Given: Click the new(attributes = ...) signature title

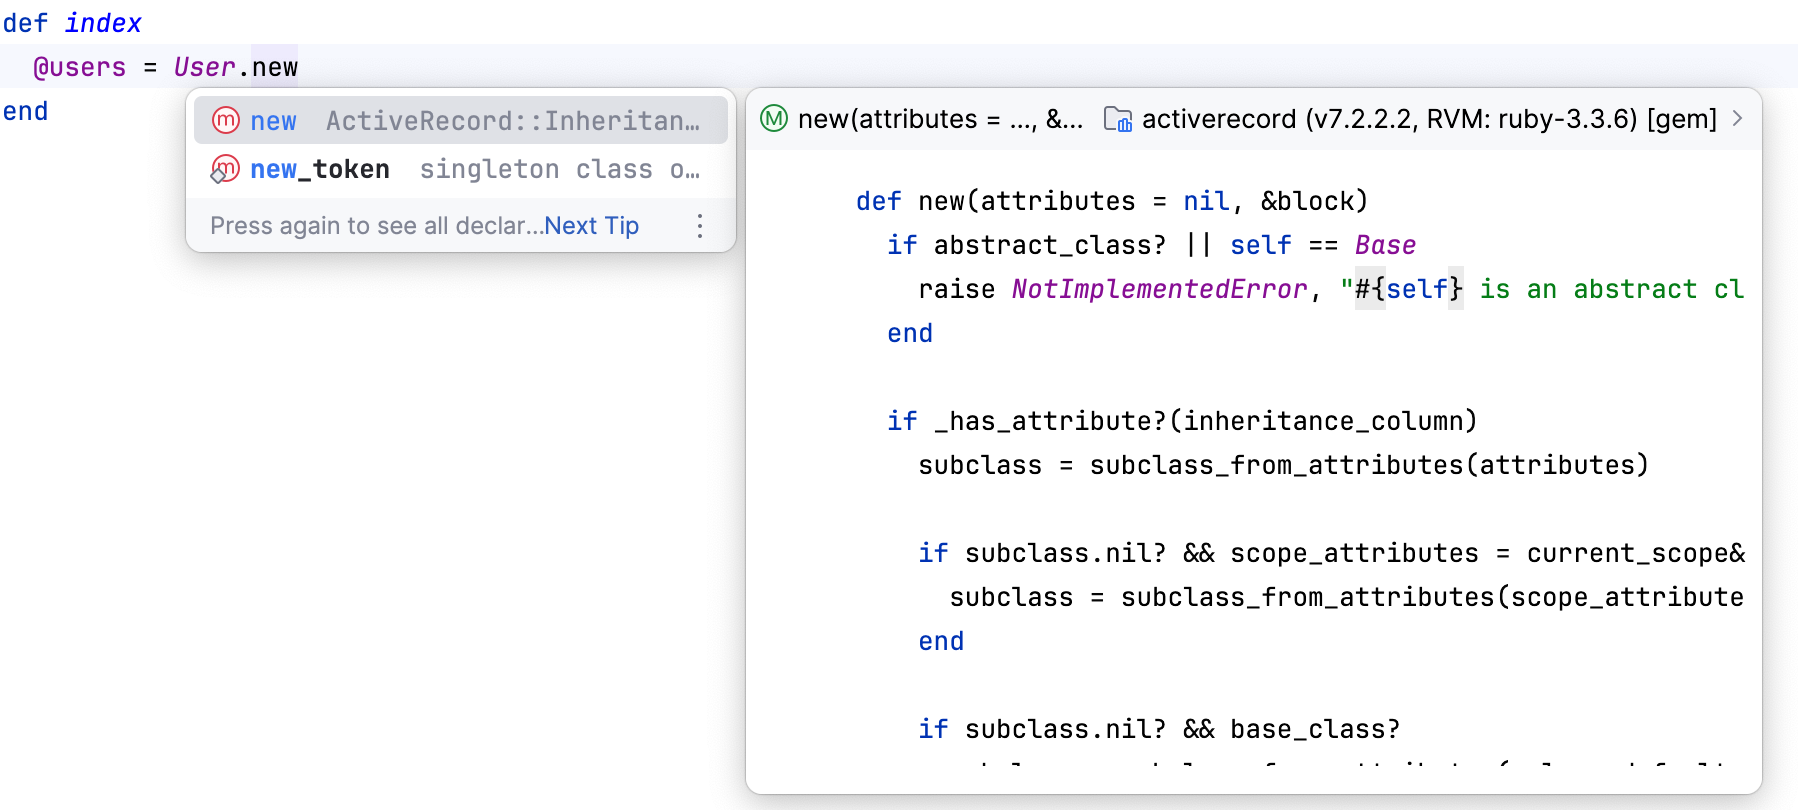Looking at the screenshot, I should [x=939, y=119].
